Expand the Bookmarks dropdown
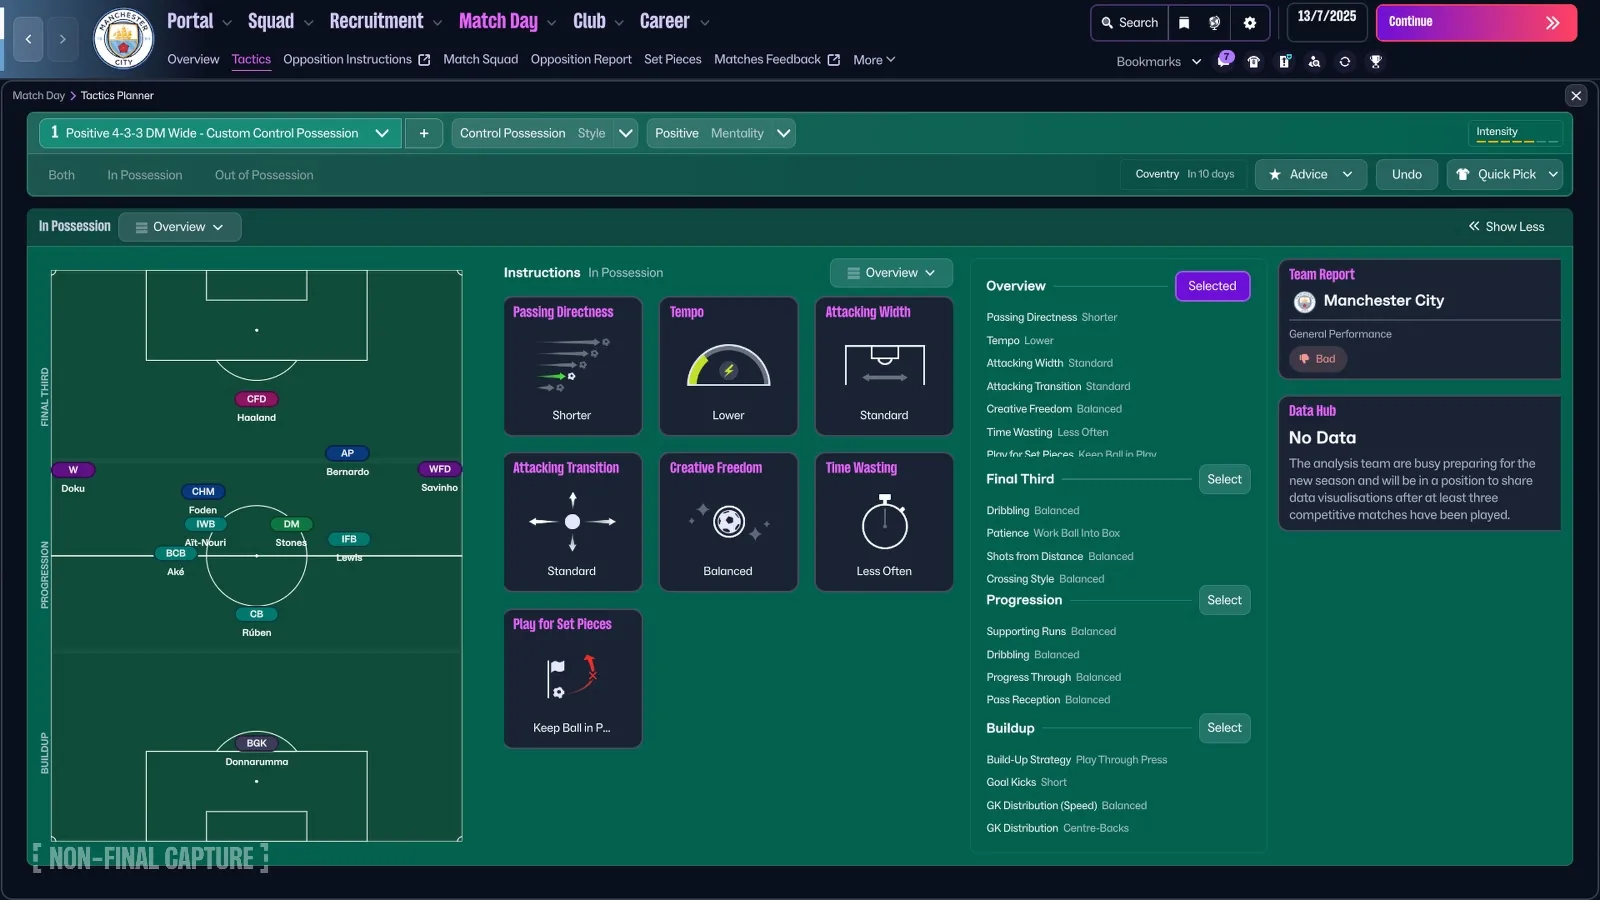 (1159, 62)
